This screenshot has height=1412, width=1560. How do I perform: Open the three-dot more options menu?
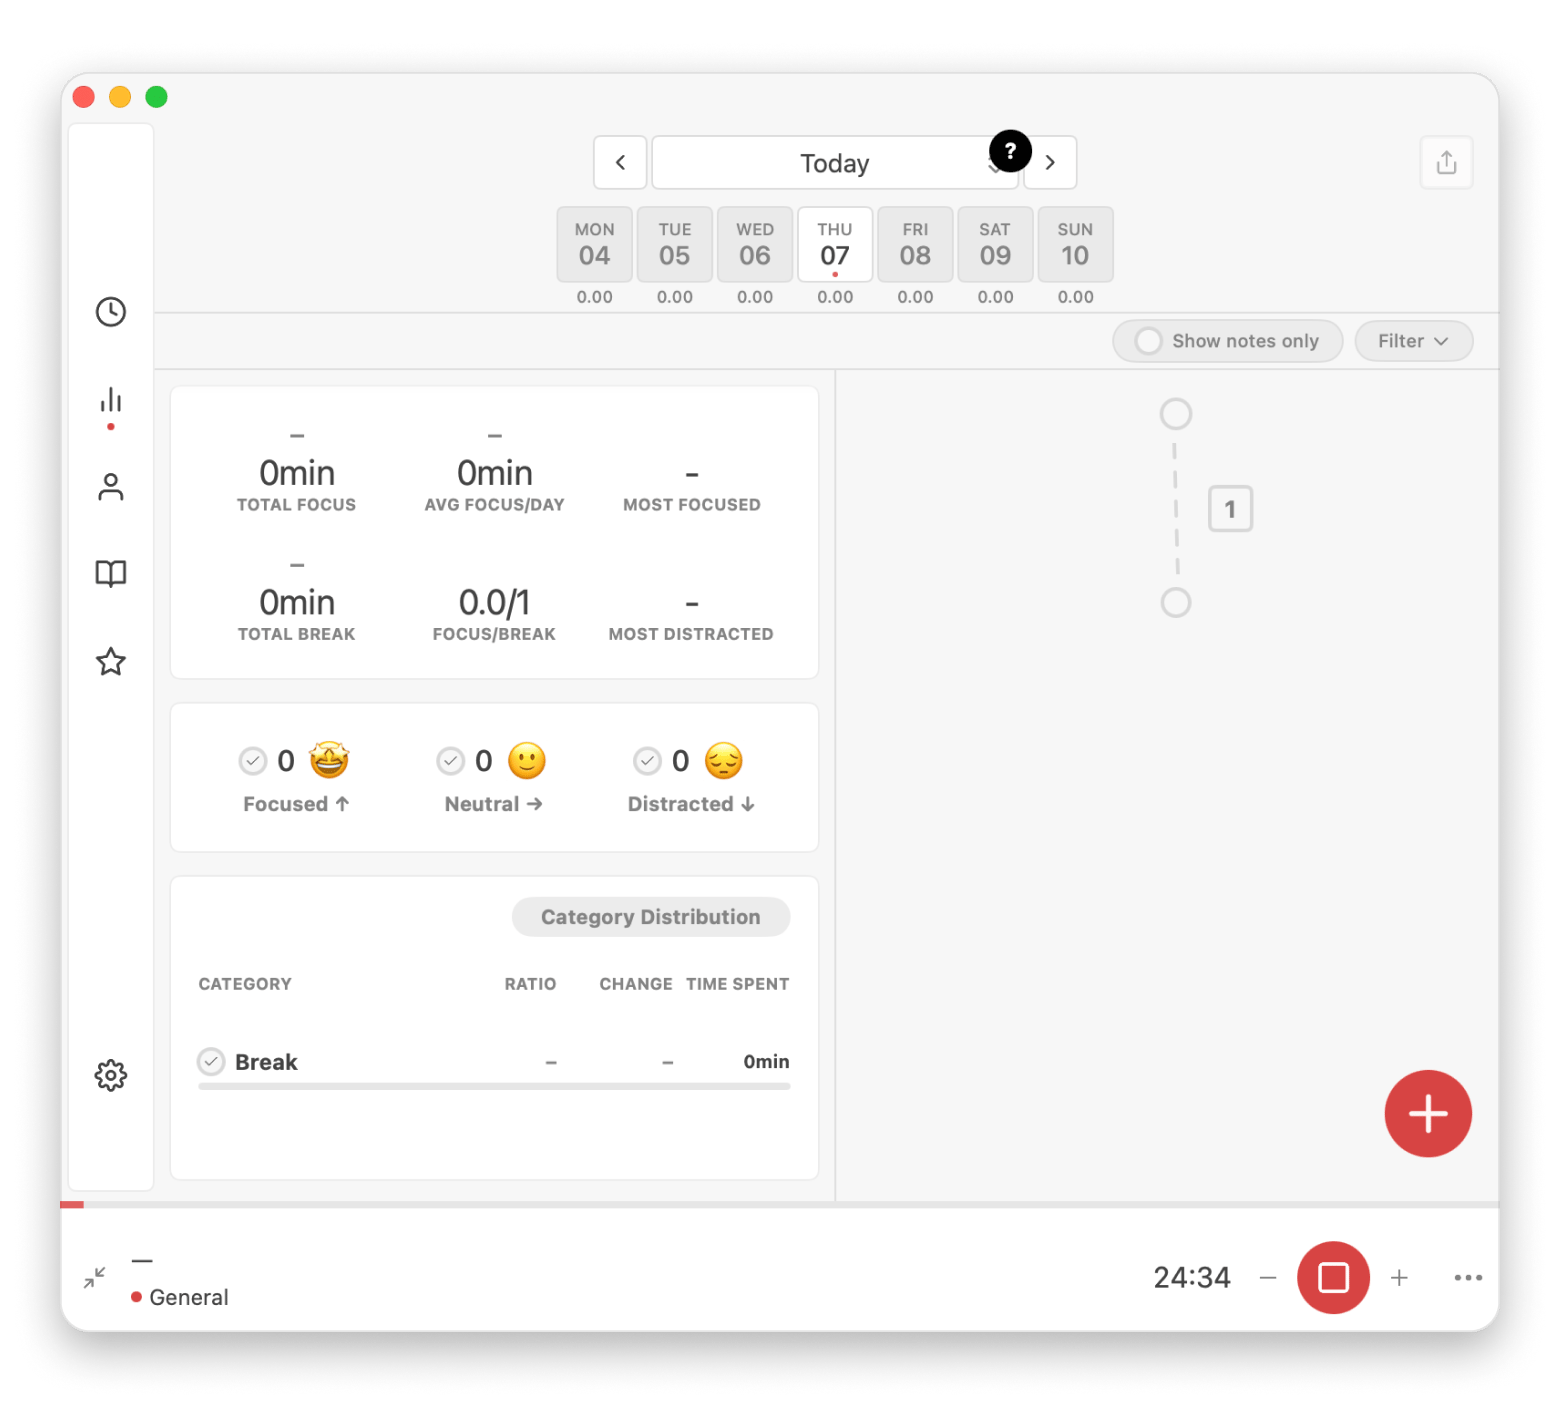[x=1468, y=1278]
